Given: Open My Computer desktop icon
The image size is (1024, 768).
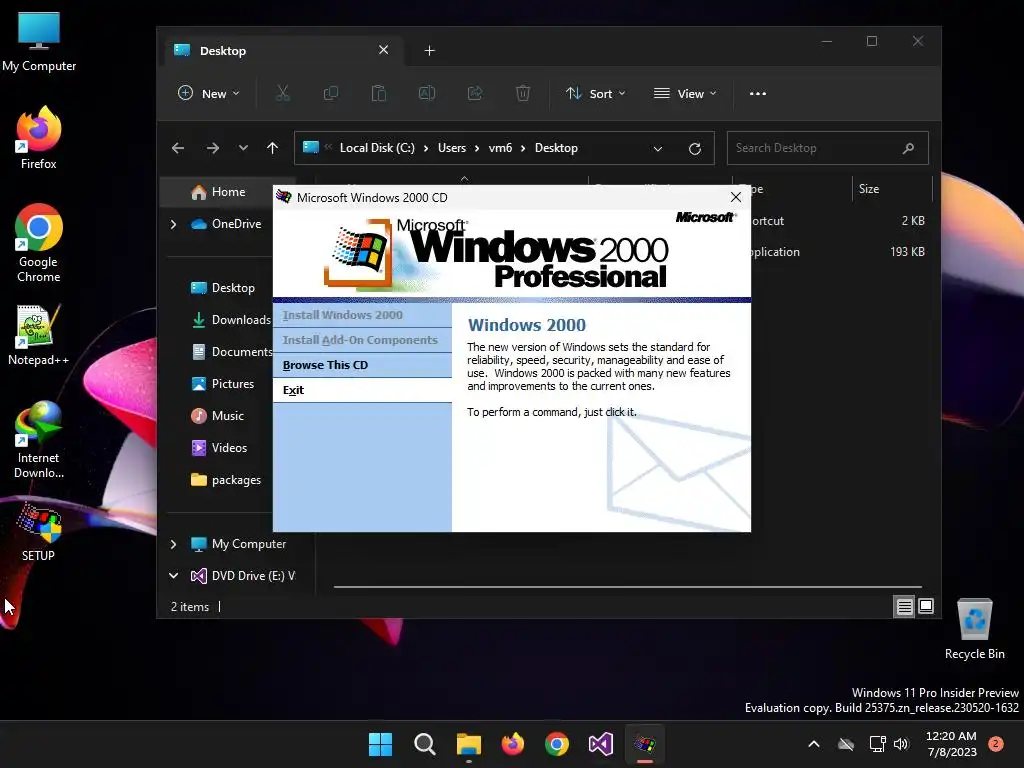Looking at the screenshot, I should [x=39, y=42].
